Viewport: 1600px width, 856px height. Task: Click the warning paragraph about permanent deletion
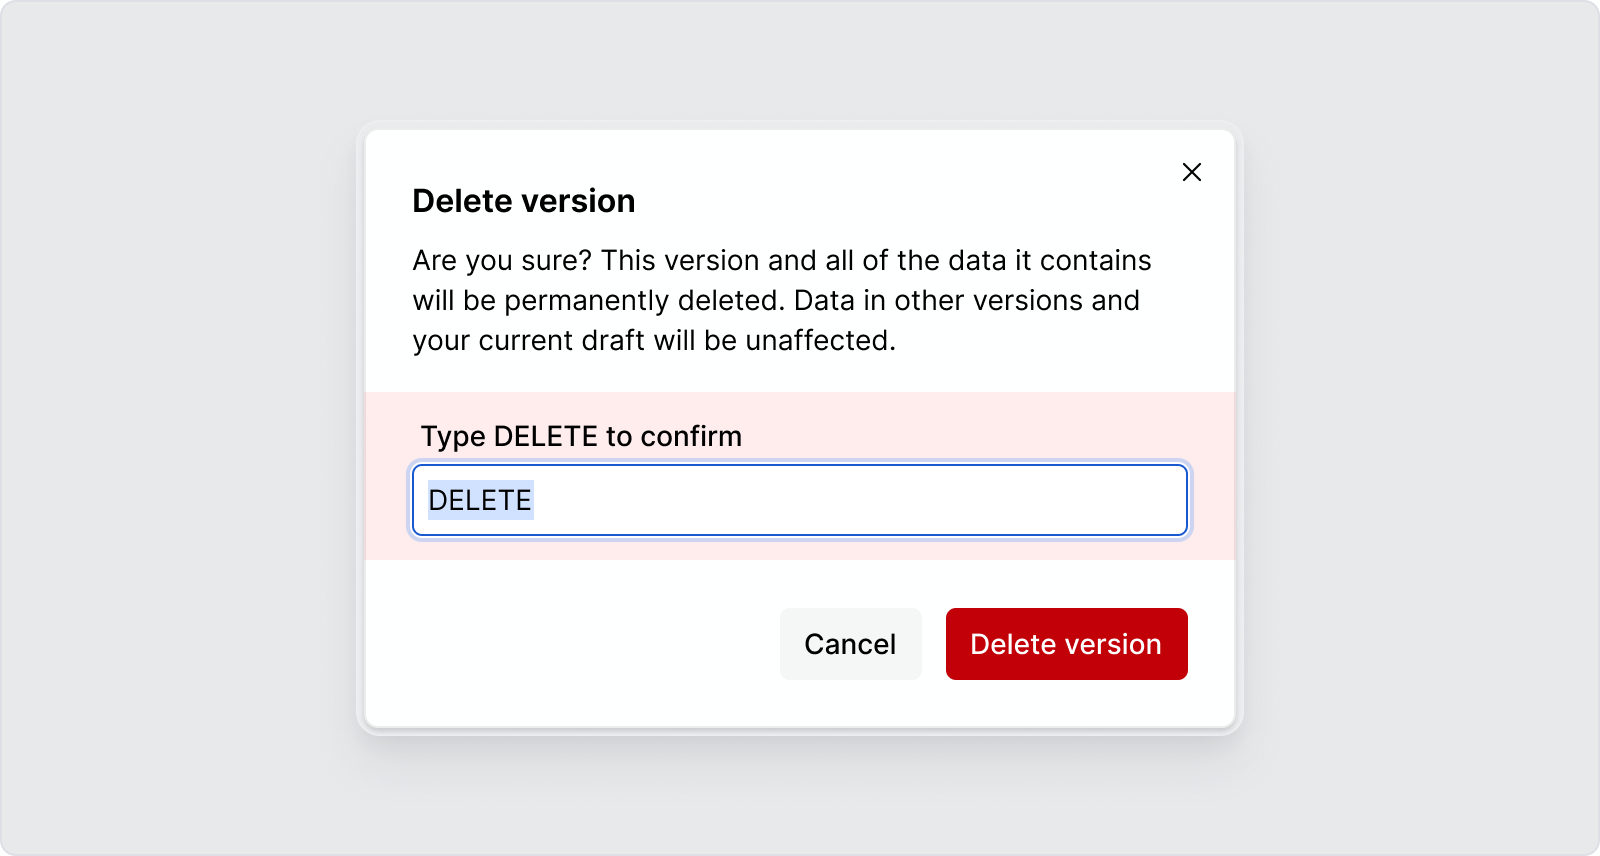coord(780,300)
